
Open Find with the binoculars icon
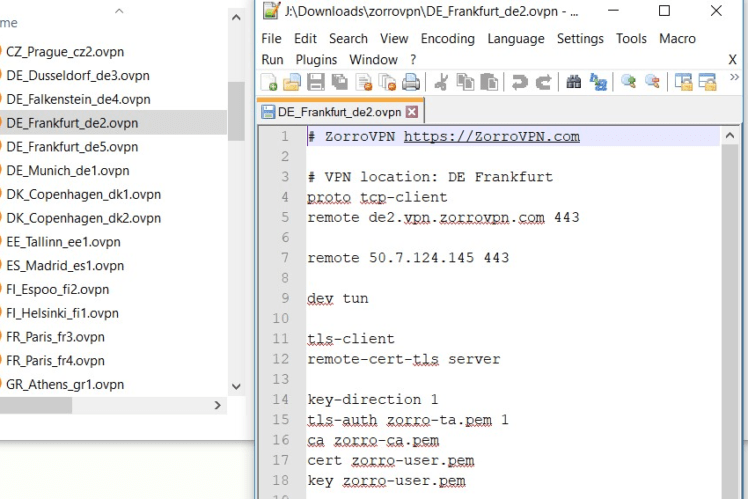click(x=574, y=83)
